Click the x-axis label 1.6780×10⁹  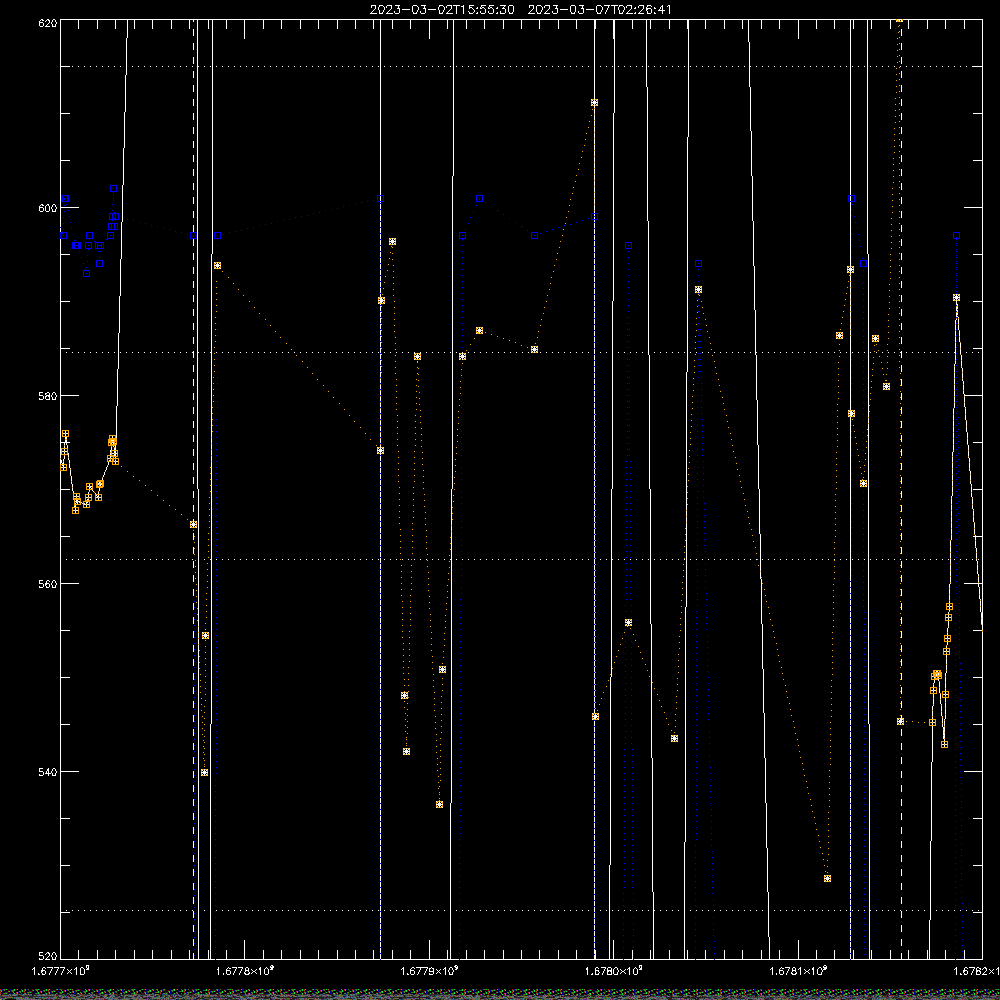pos(614,971)
